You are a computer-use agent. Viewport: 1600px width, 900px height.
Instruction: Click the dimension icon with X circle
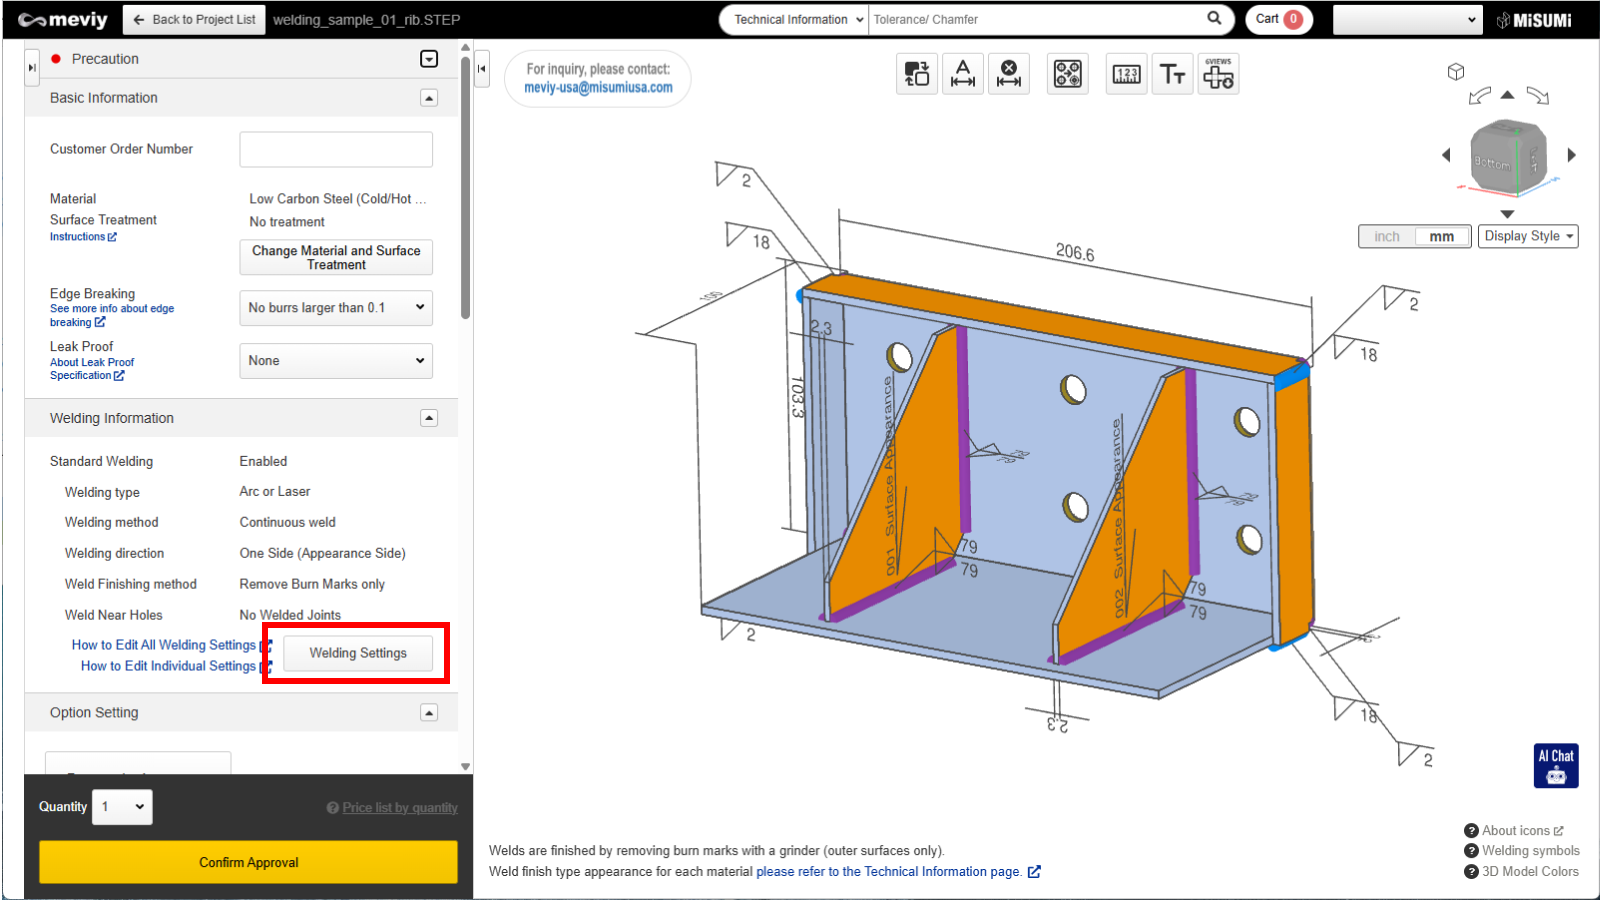[1009, 74]
